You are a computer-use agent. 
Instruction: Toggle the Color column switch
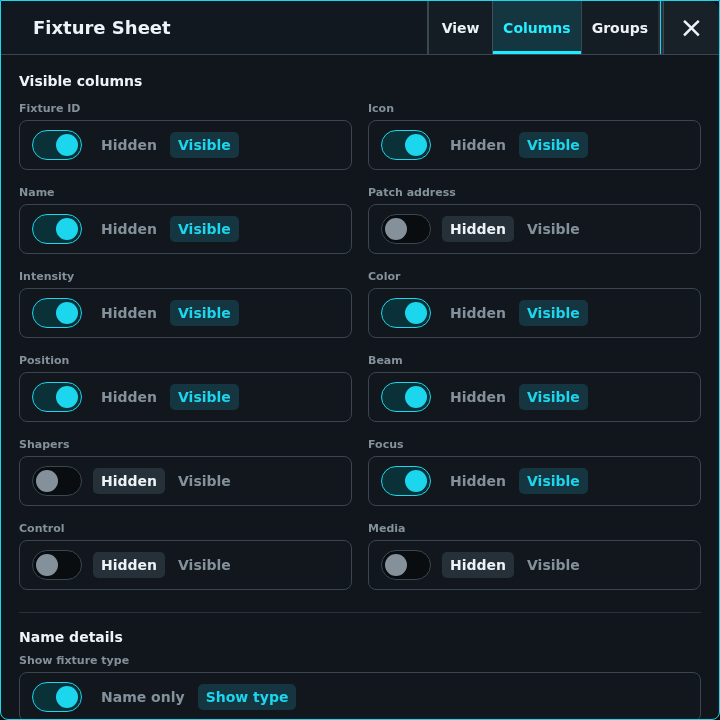pyautogui.click(x=406, y=313)
